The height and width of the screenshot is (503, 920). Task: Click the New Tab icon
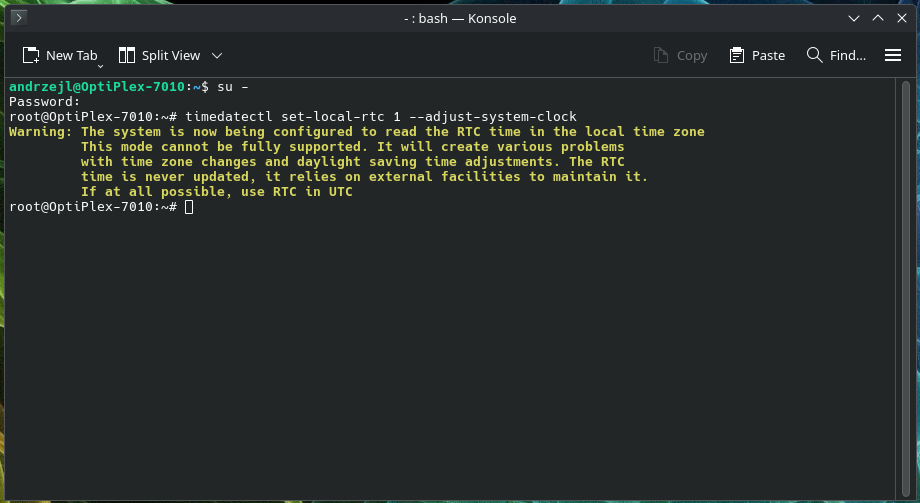coord(31,55)
